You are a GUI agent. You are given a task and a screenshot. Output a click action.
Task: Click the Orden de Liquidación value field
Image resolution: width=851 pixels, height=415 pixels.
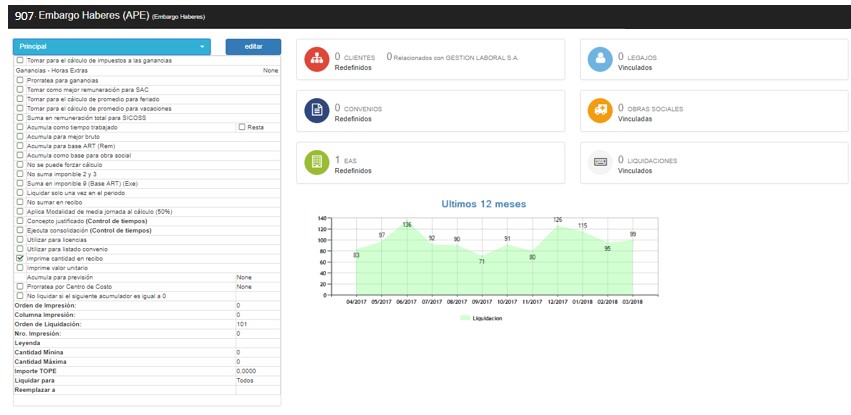point(255,324)
